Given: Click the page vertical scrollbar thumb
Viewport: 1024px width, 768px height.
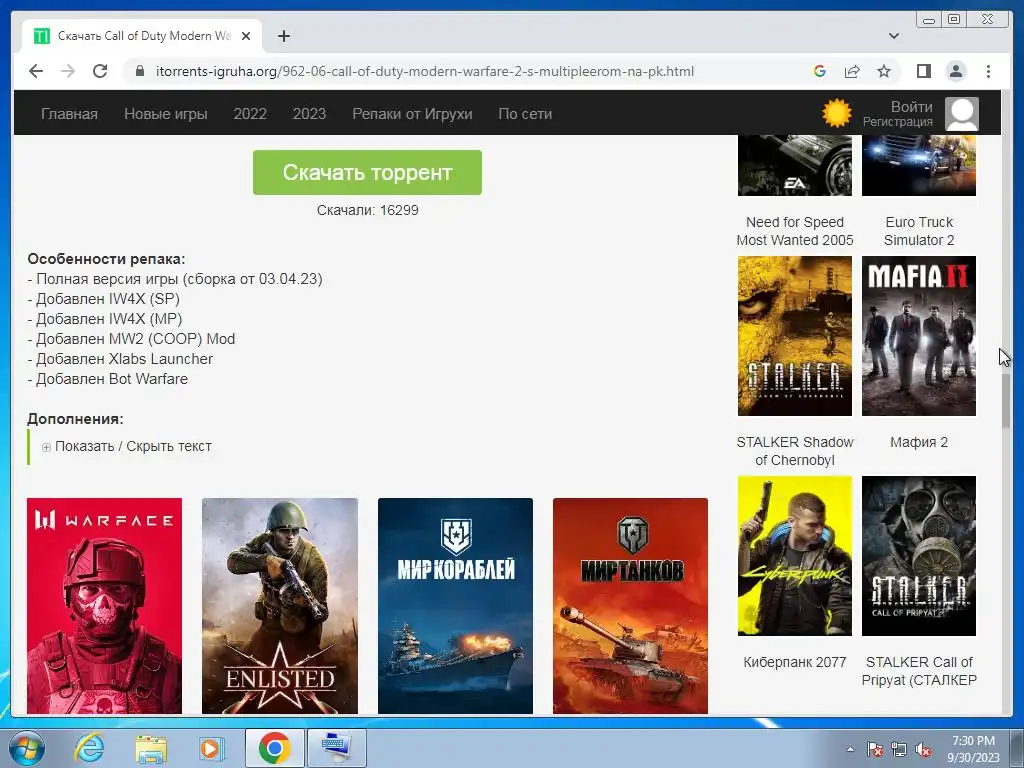Looking at the screenshot, I should pyautogui.click(x=1006, y=402).
